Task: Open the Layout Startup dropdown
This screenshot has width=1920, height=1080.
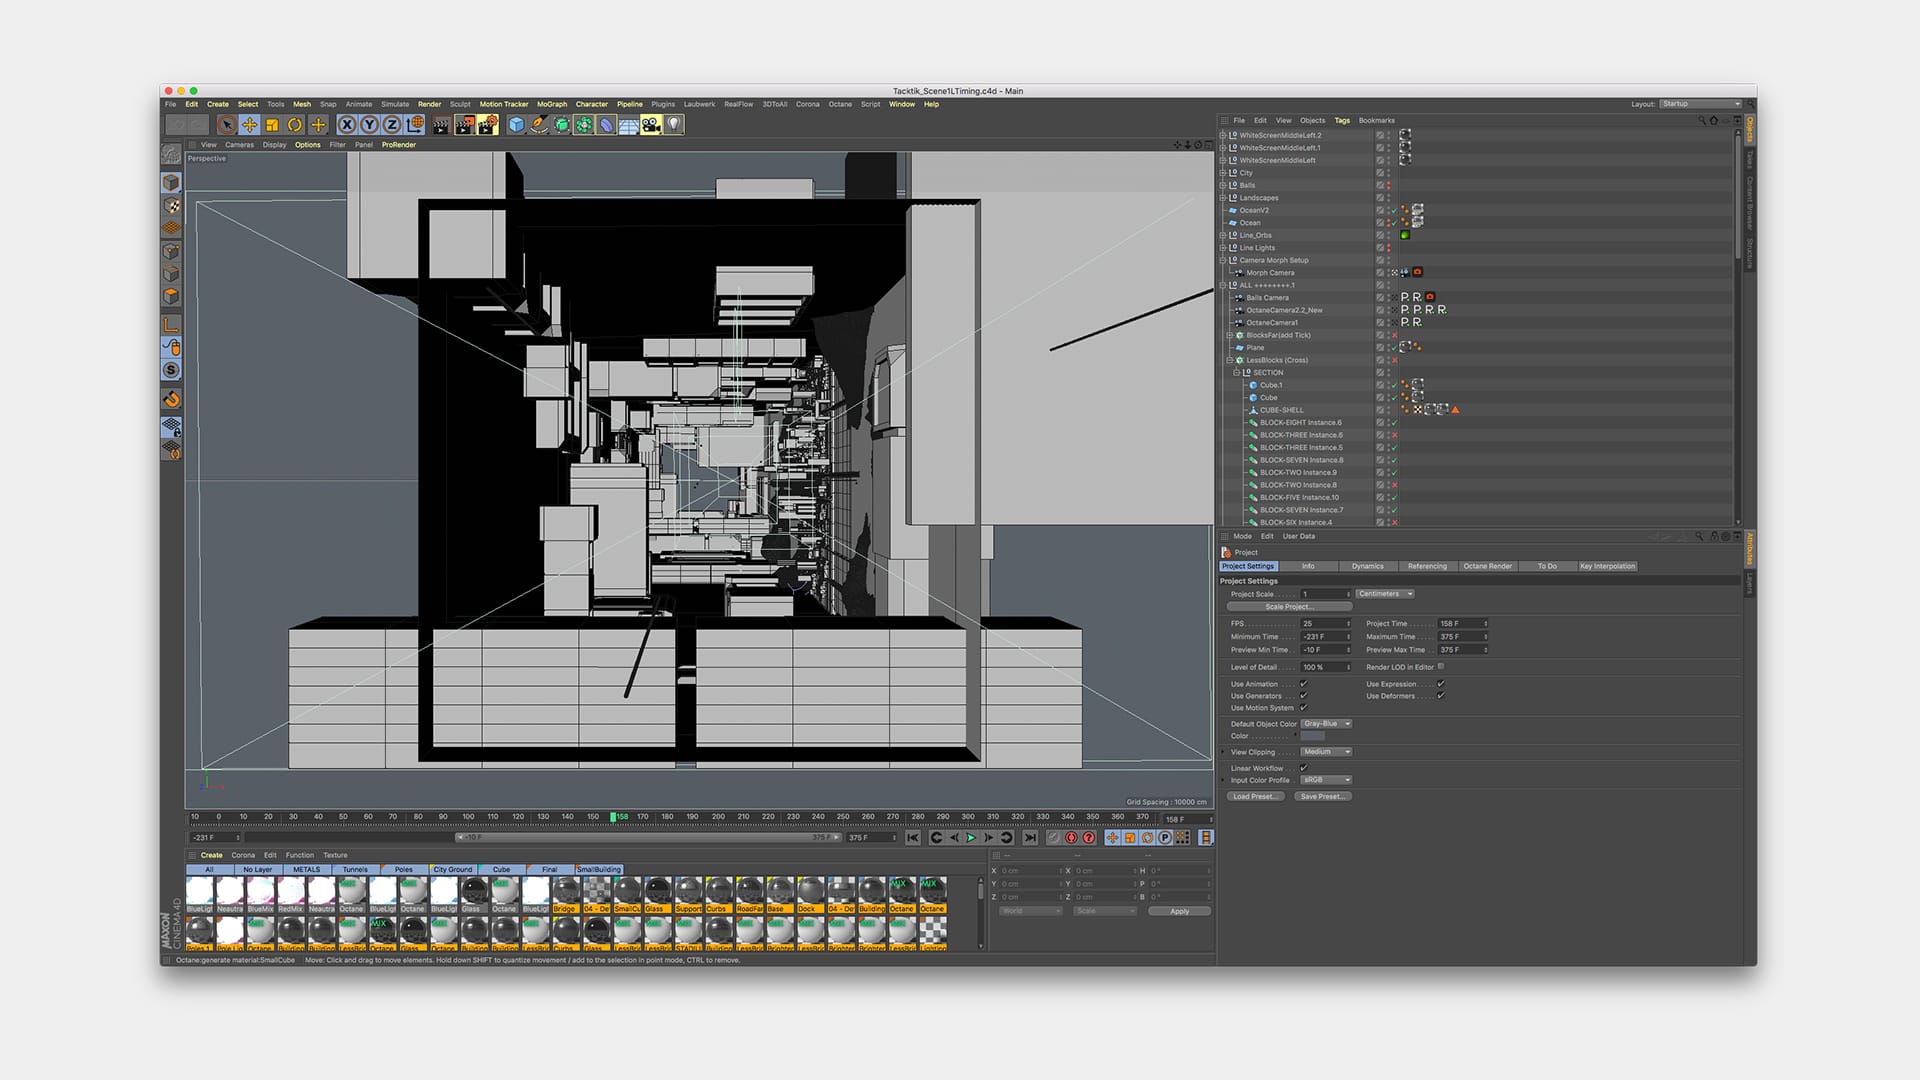Action: (1700, 104)
